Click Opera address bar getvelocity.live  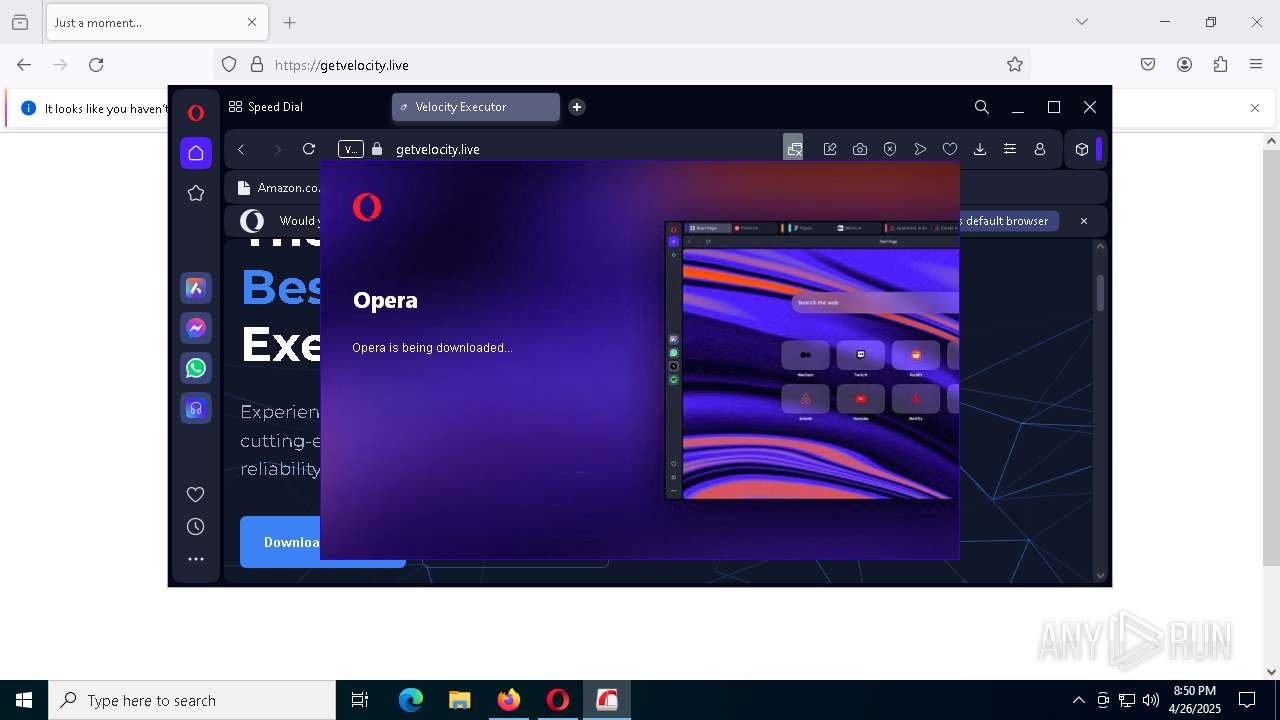click(x=438, y=149)
